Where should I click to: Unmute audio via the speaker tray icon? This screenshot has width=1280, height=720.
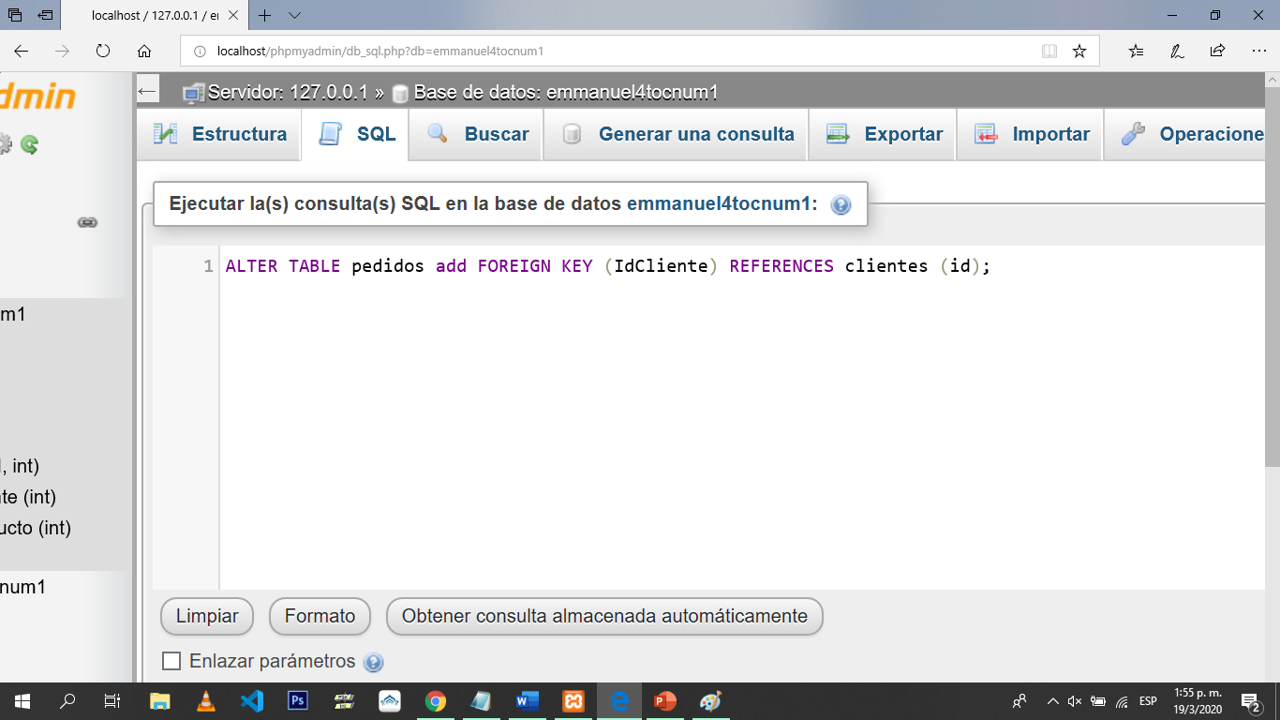[x=1074, y=701]
